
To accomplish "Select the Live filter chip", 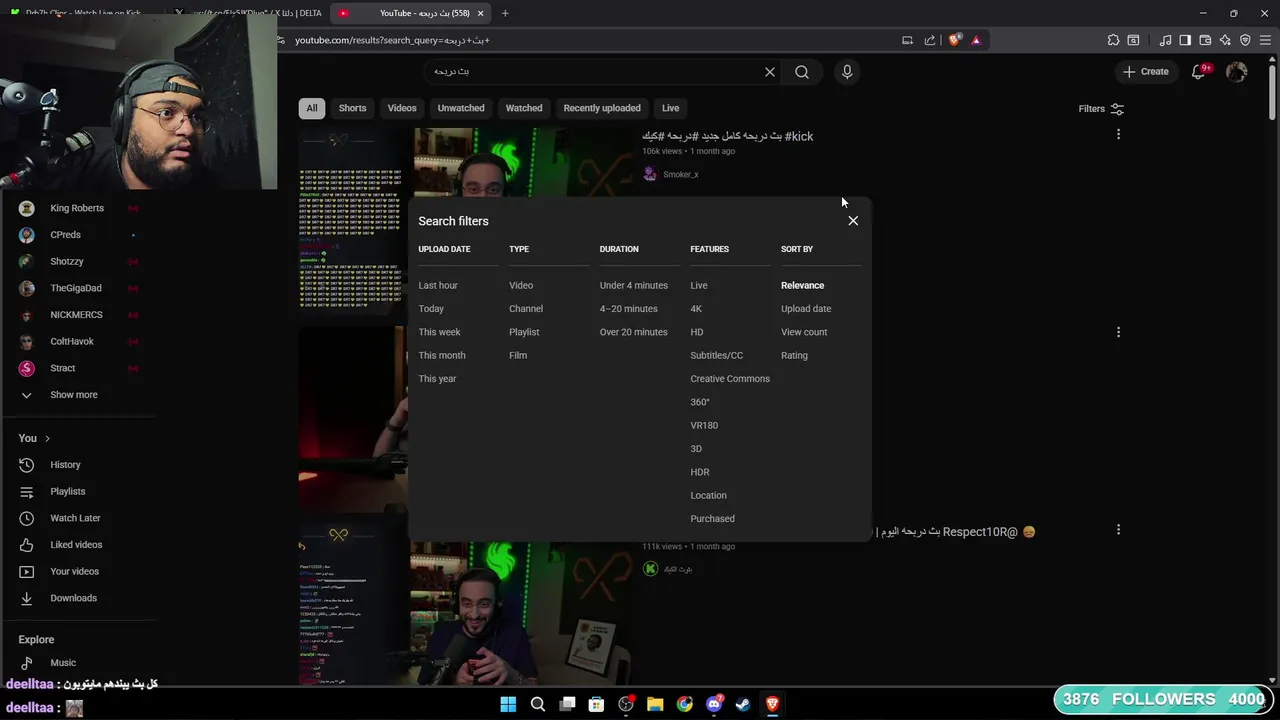I will (670, 108).
